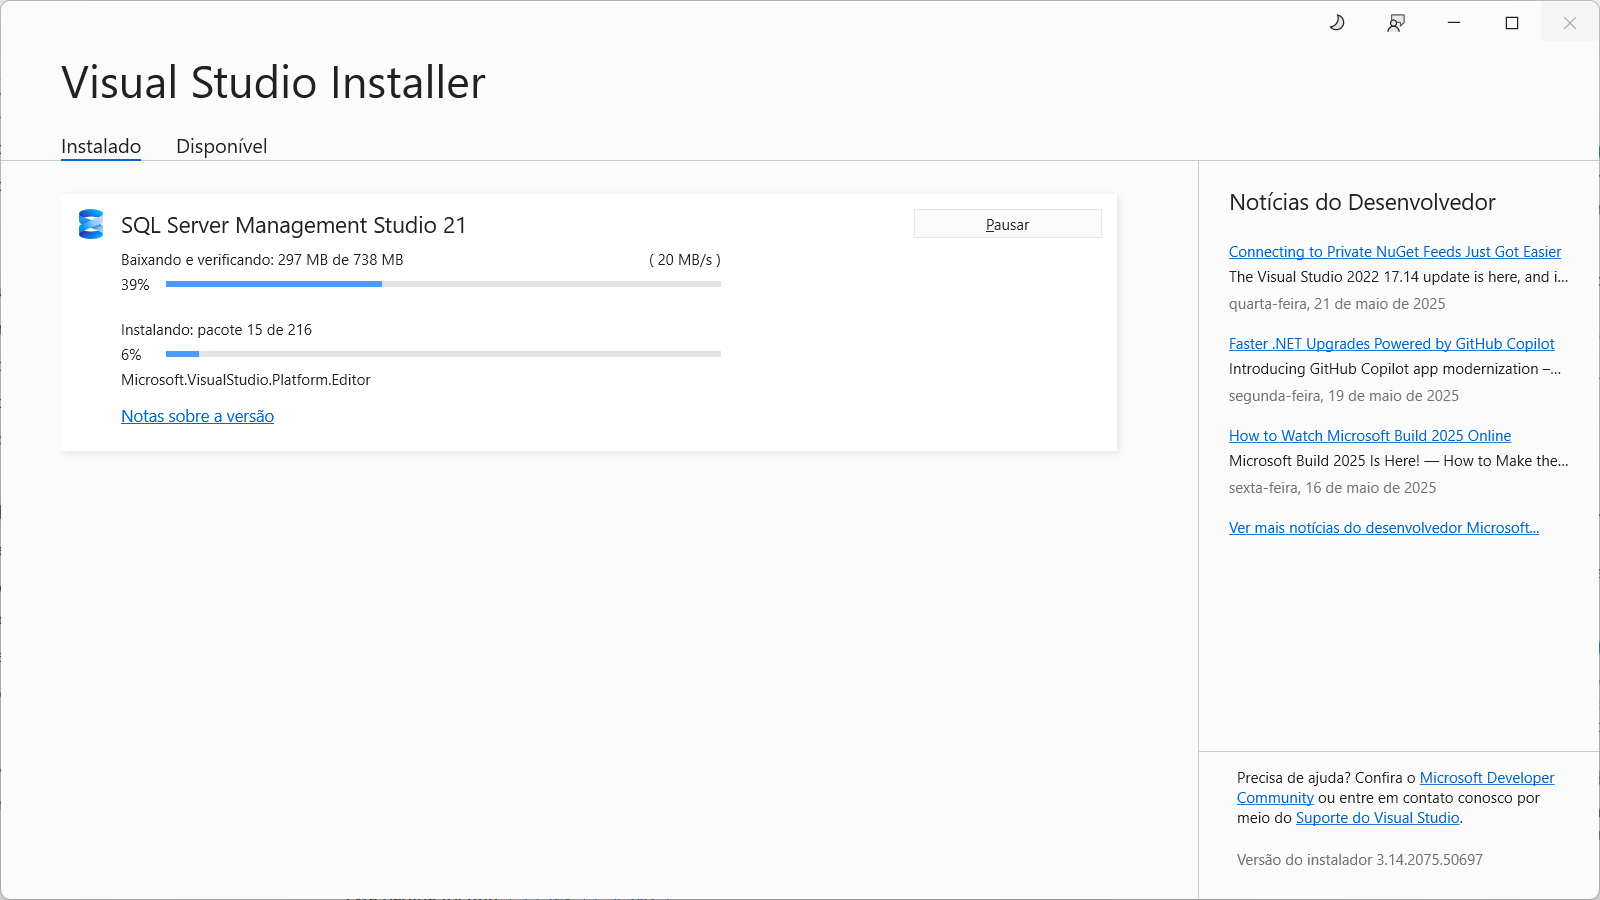The image size is (1600, 900).
Task: Open Suporte do Visual Studio link
Action: click(x=1378, y=818)
